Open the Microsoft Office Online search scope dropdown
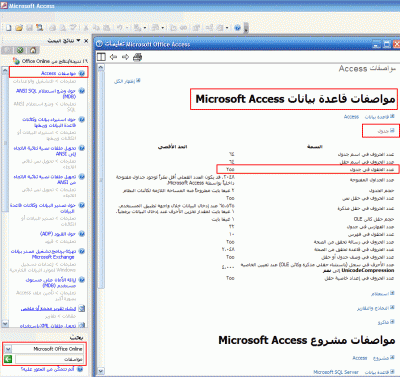The width and height of the screenshot is (400, 377). click(8, 349)
